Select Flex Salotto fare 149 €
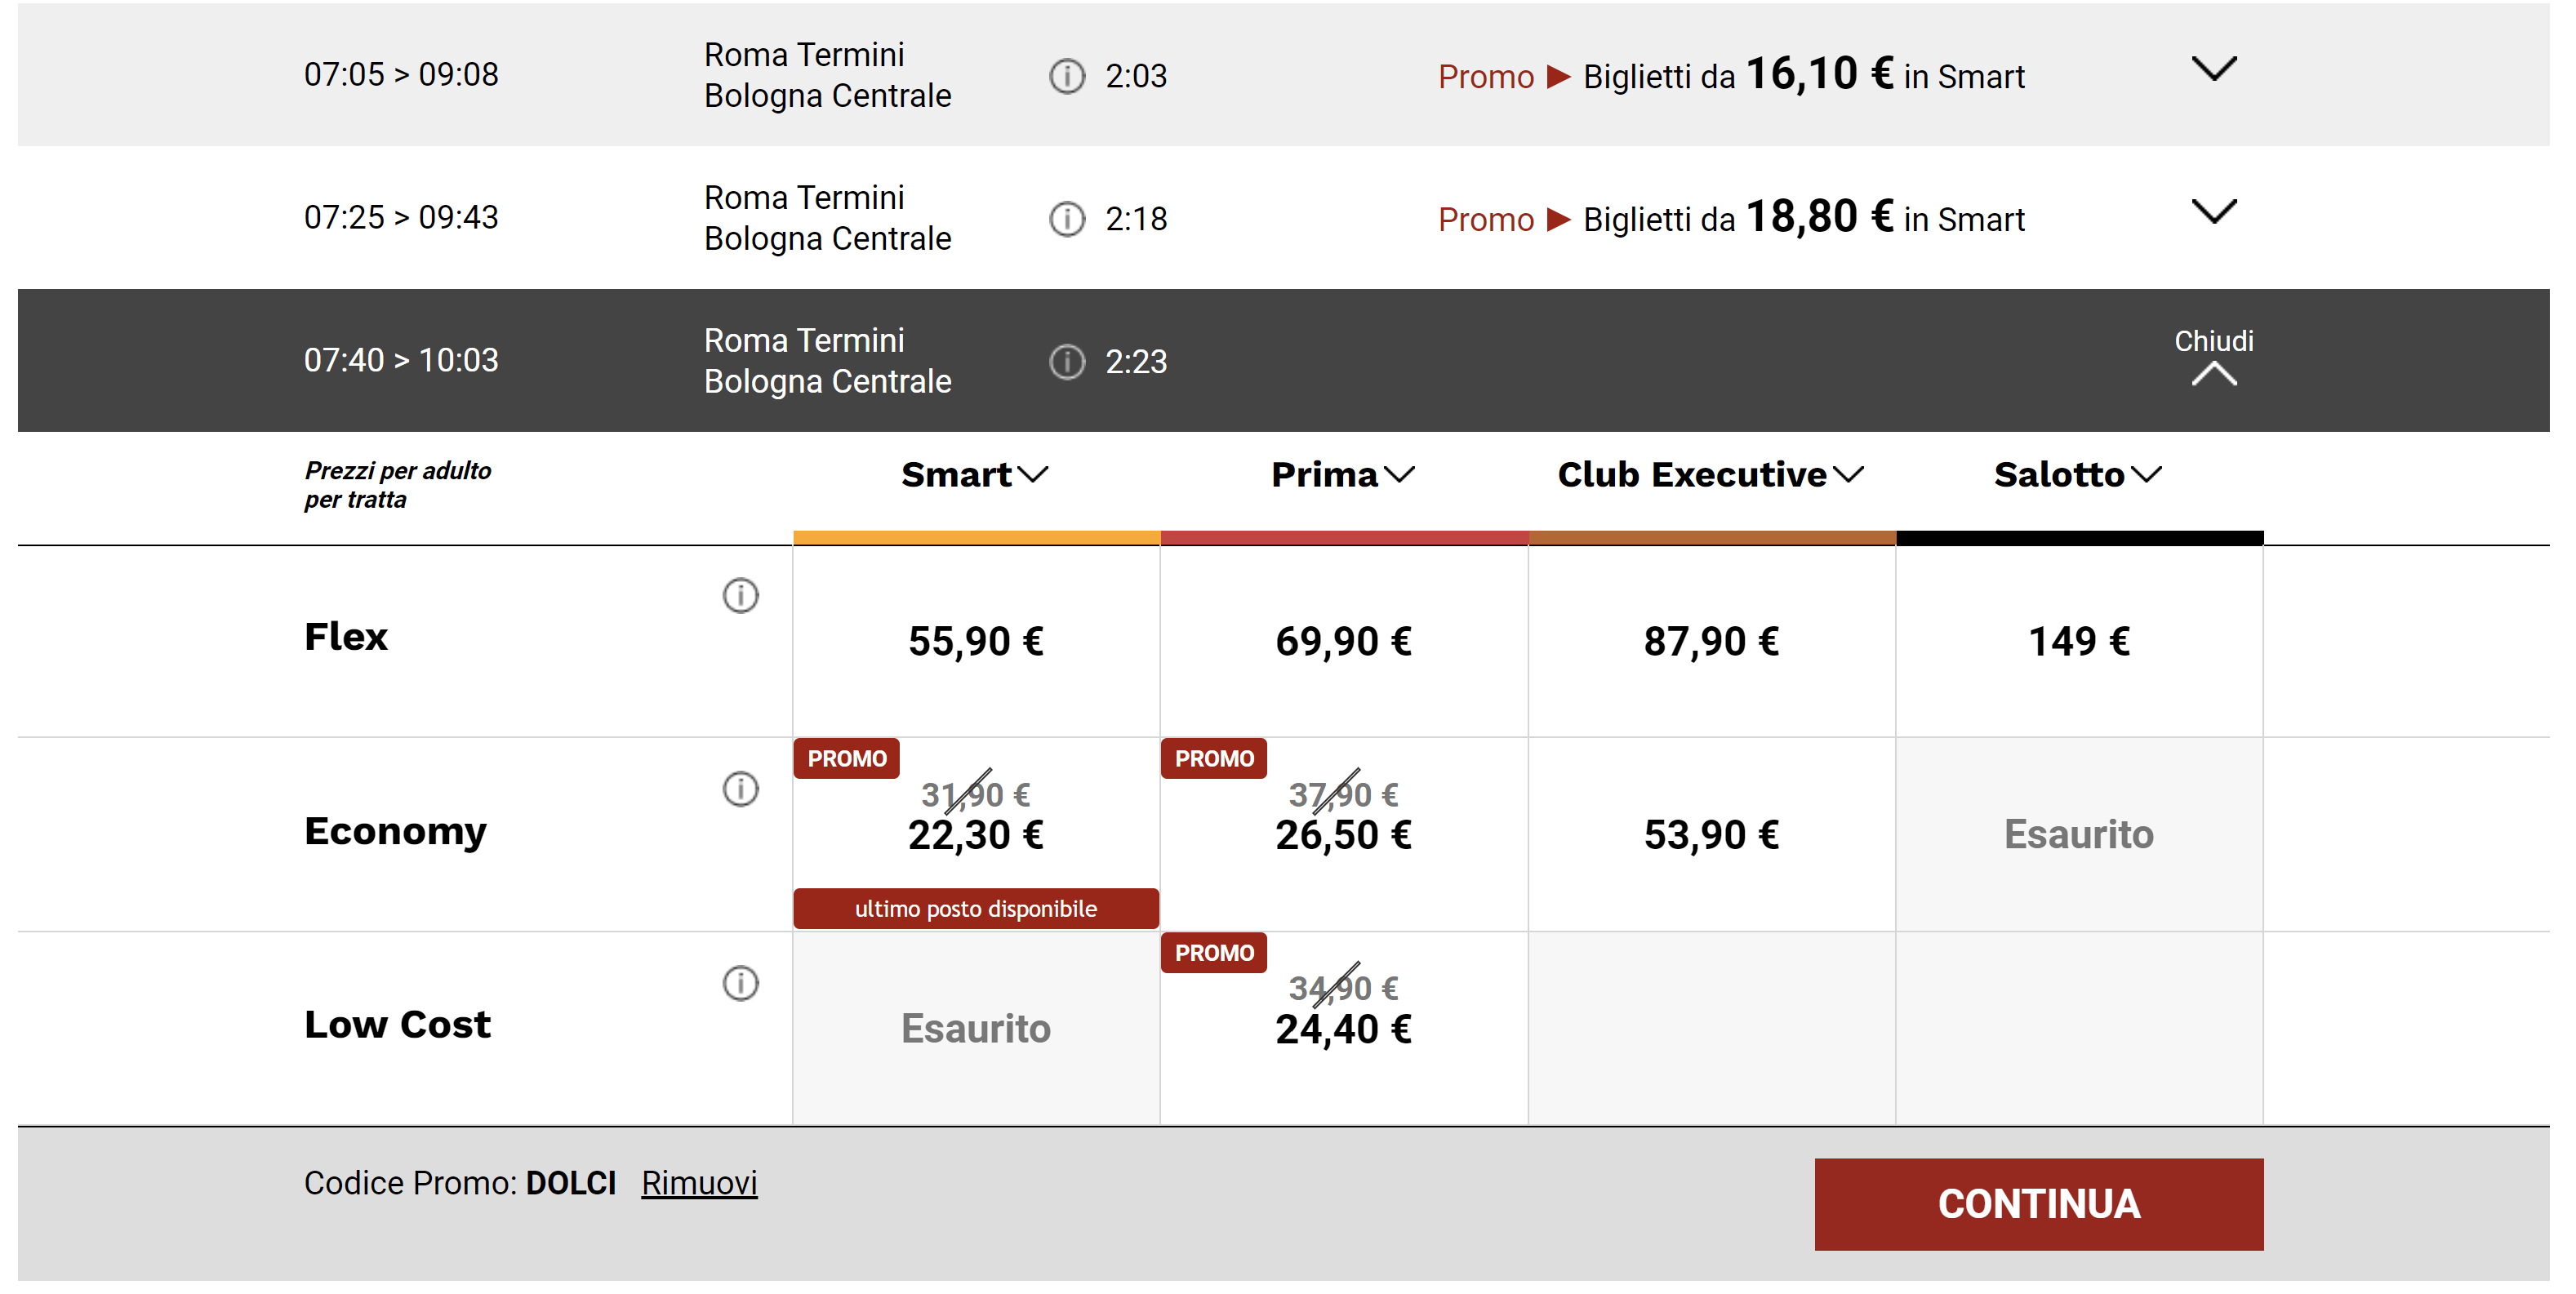Viewport: 2576px width, 1294px height. [2078, 641]
